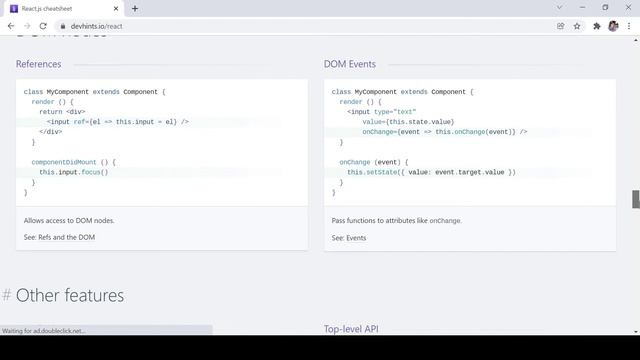Click 'return <div>' code line
Screen dimensions: 640x360
tap(62, 112)
